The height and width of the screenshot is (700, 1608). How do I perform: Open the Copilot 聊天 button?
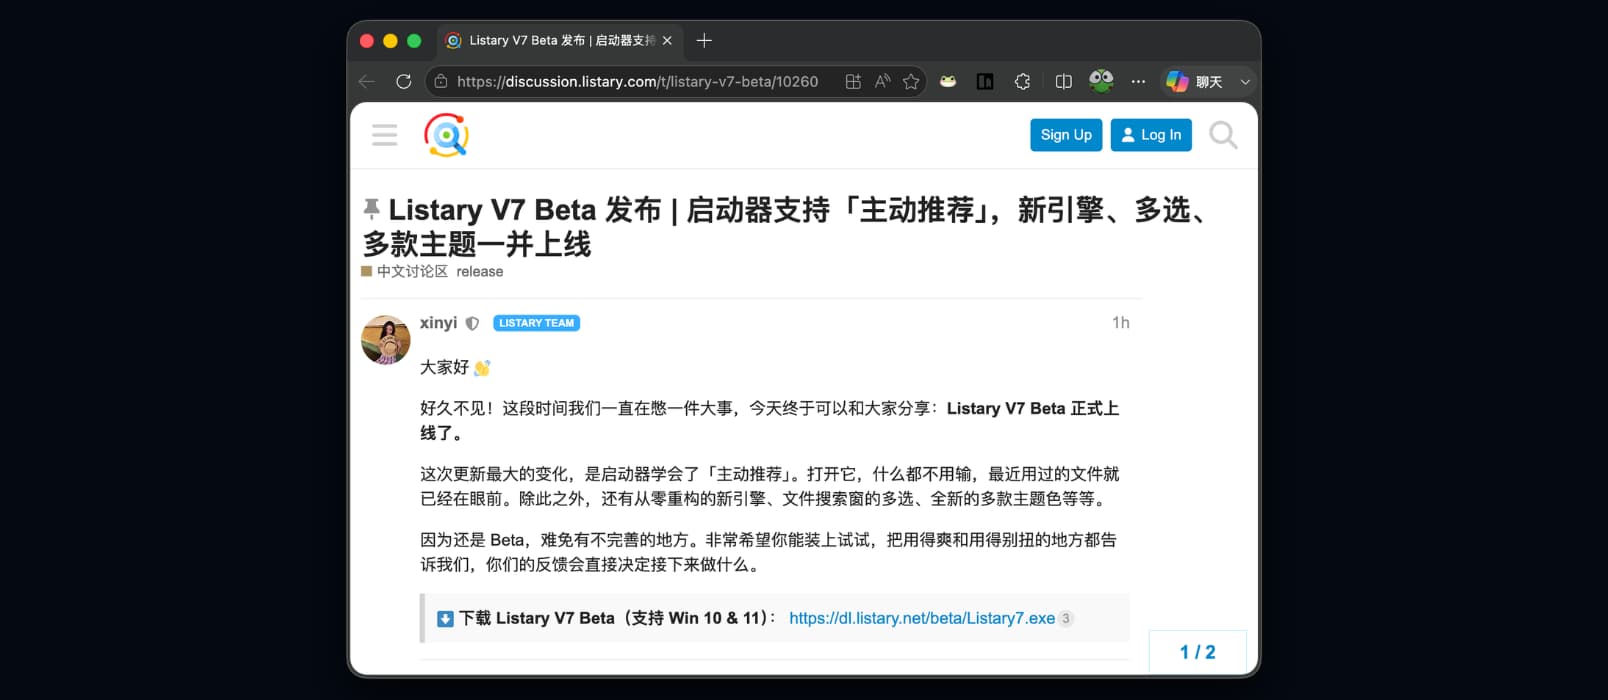1195,82
